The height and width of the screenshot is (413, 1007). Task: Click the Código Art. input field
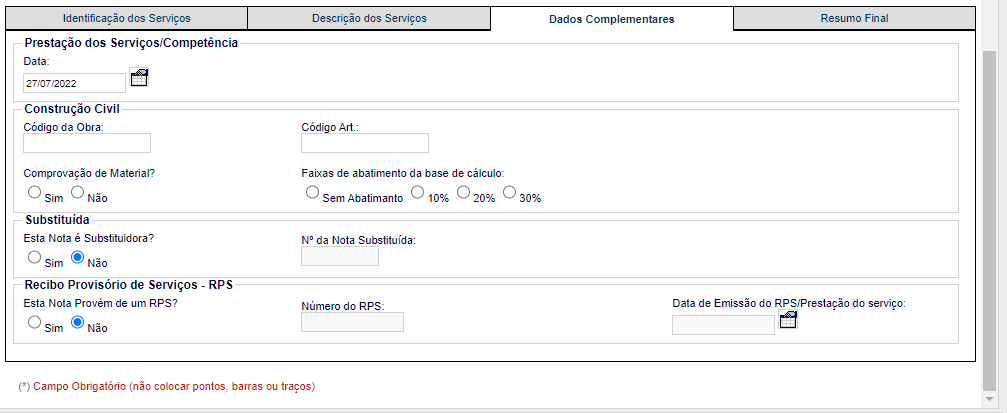(x=365, y=143)
